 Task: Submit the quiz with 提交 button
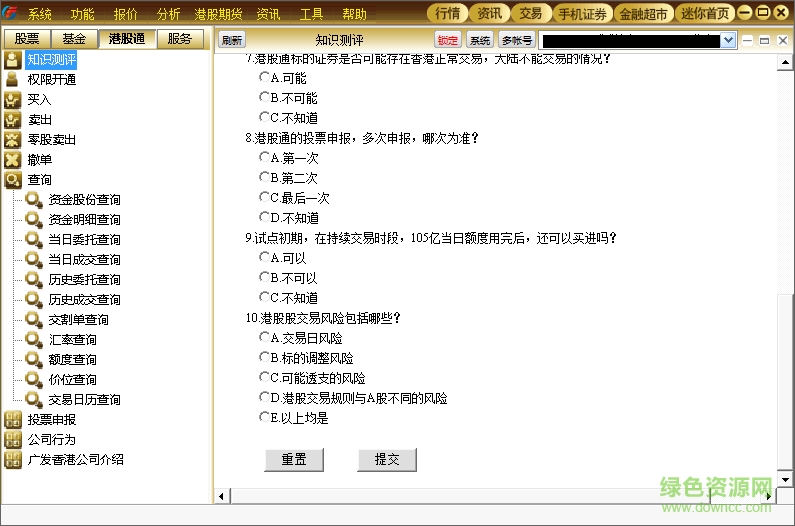(387, 460)
